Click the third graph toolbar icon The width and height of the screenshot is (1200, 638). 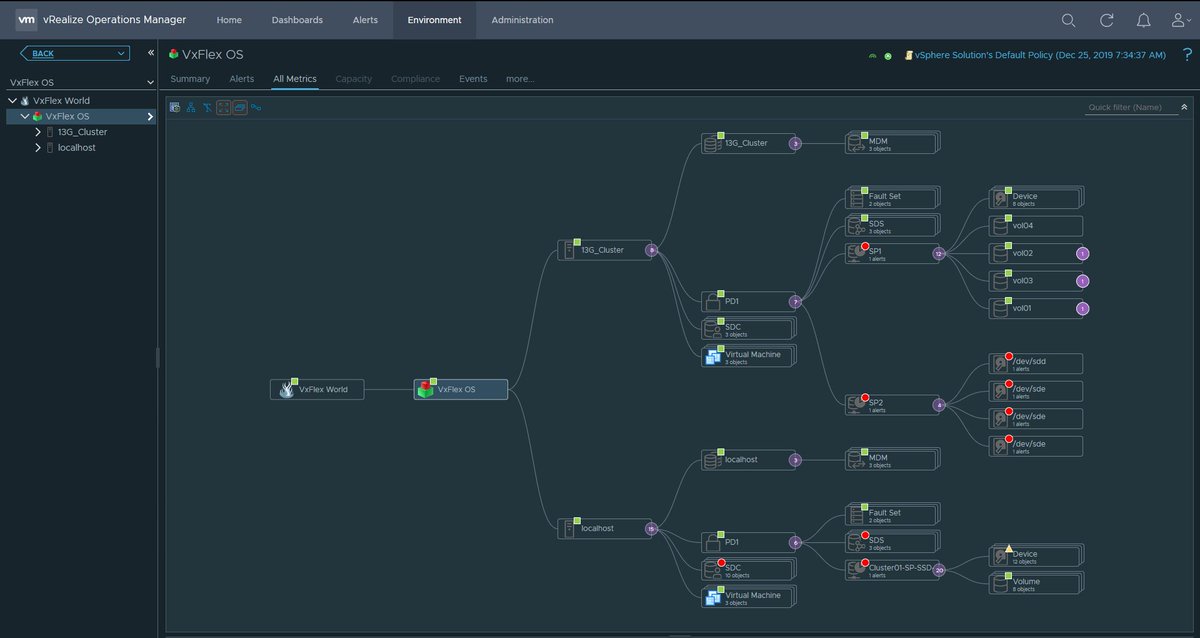click(207, 107)
